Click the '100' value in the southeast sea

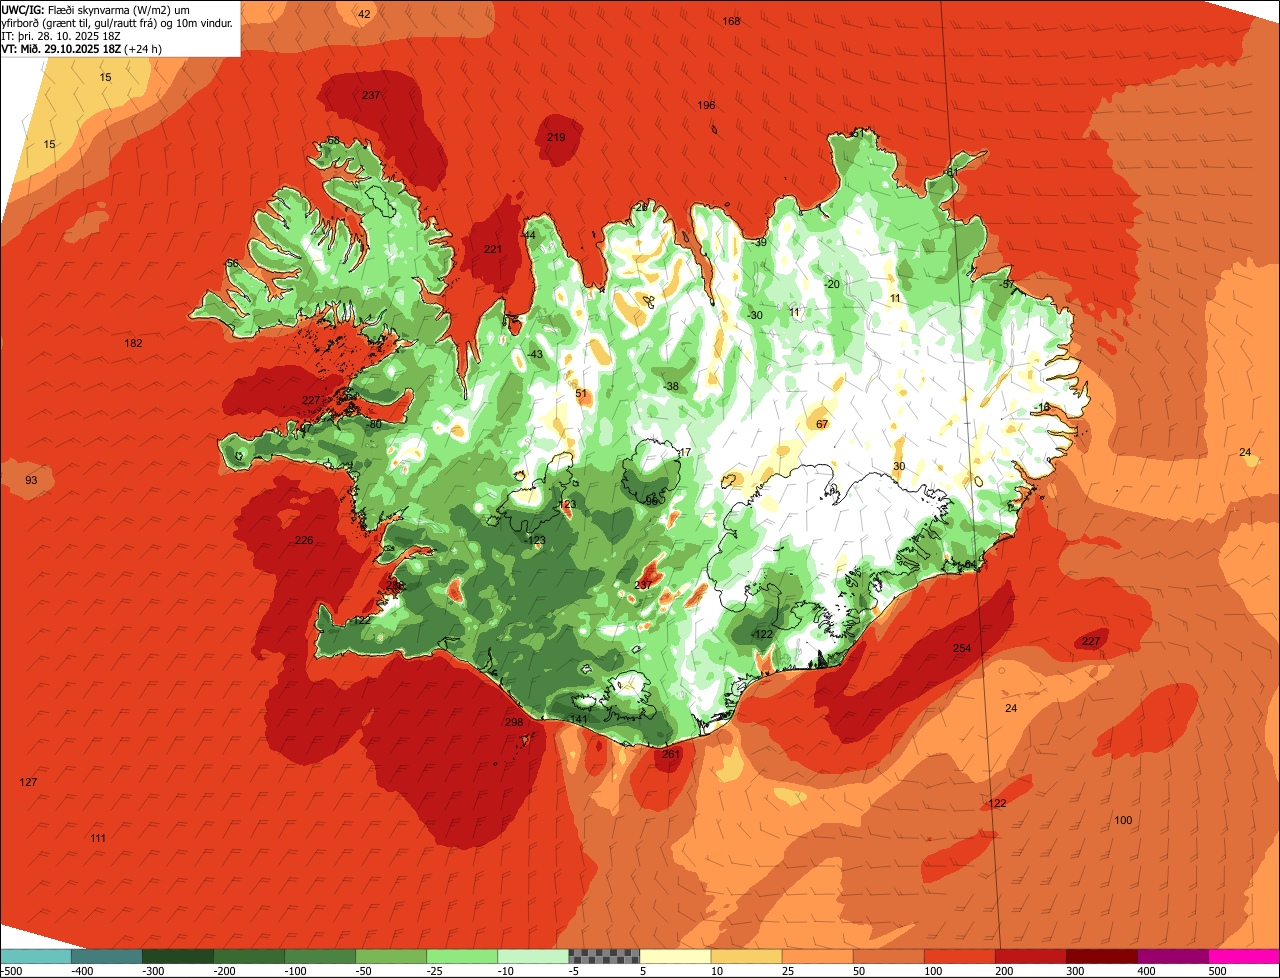(x=1123, y=820)
